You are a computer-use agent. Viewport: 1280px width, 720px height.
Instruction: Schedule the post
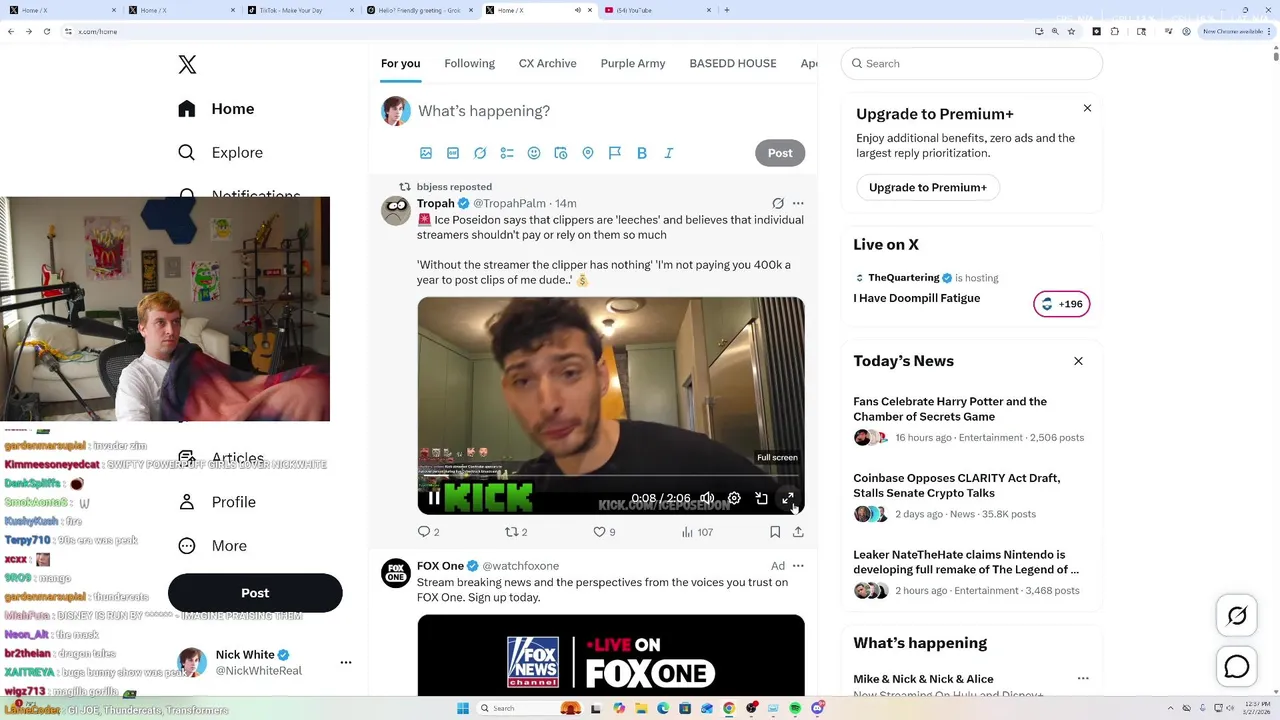pyautogui.click(x=561, y=153)
